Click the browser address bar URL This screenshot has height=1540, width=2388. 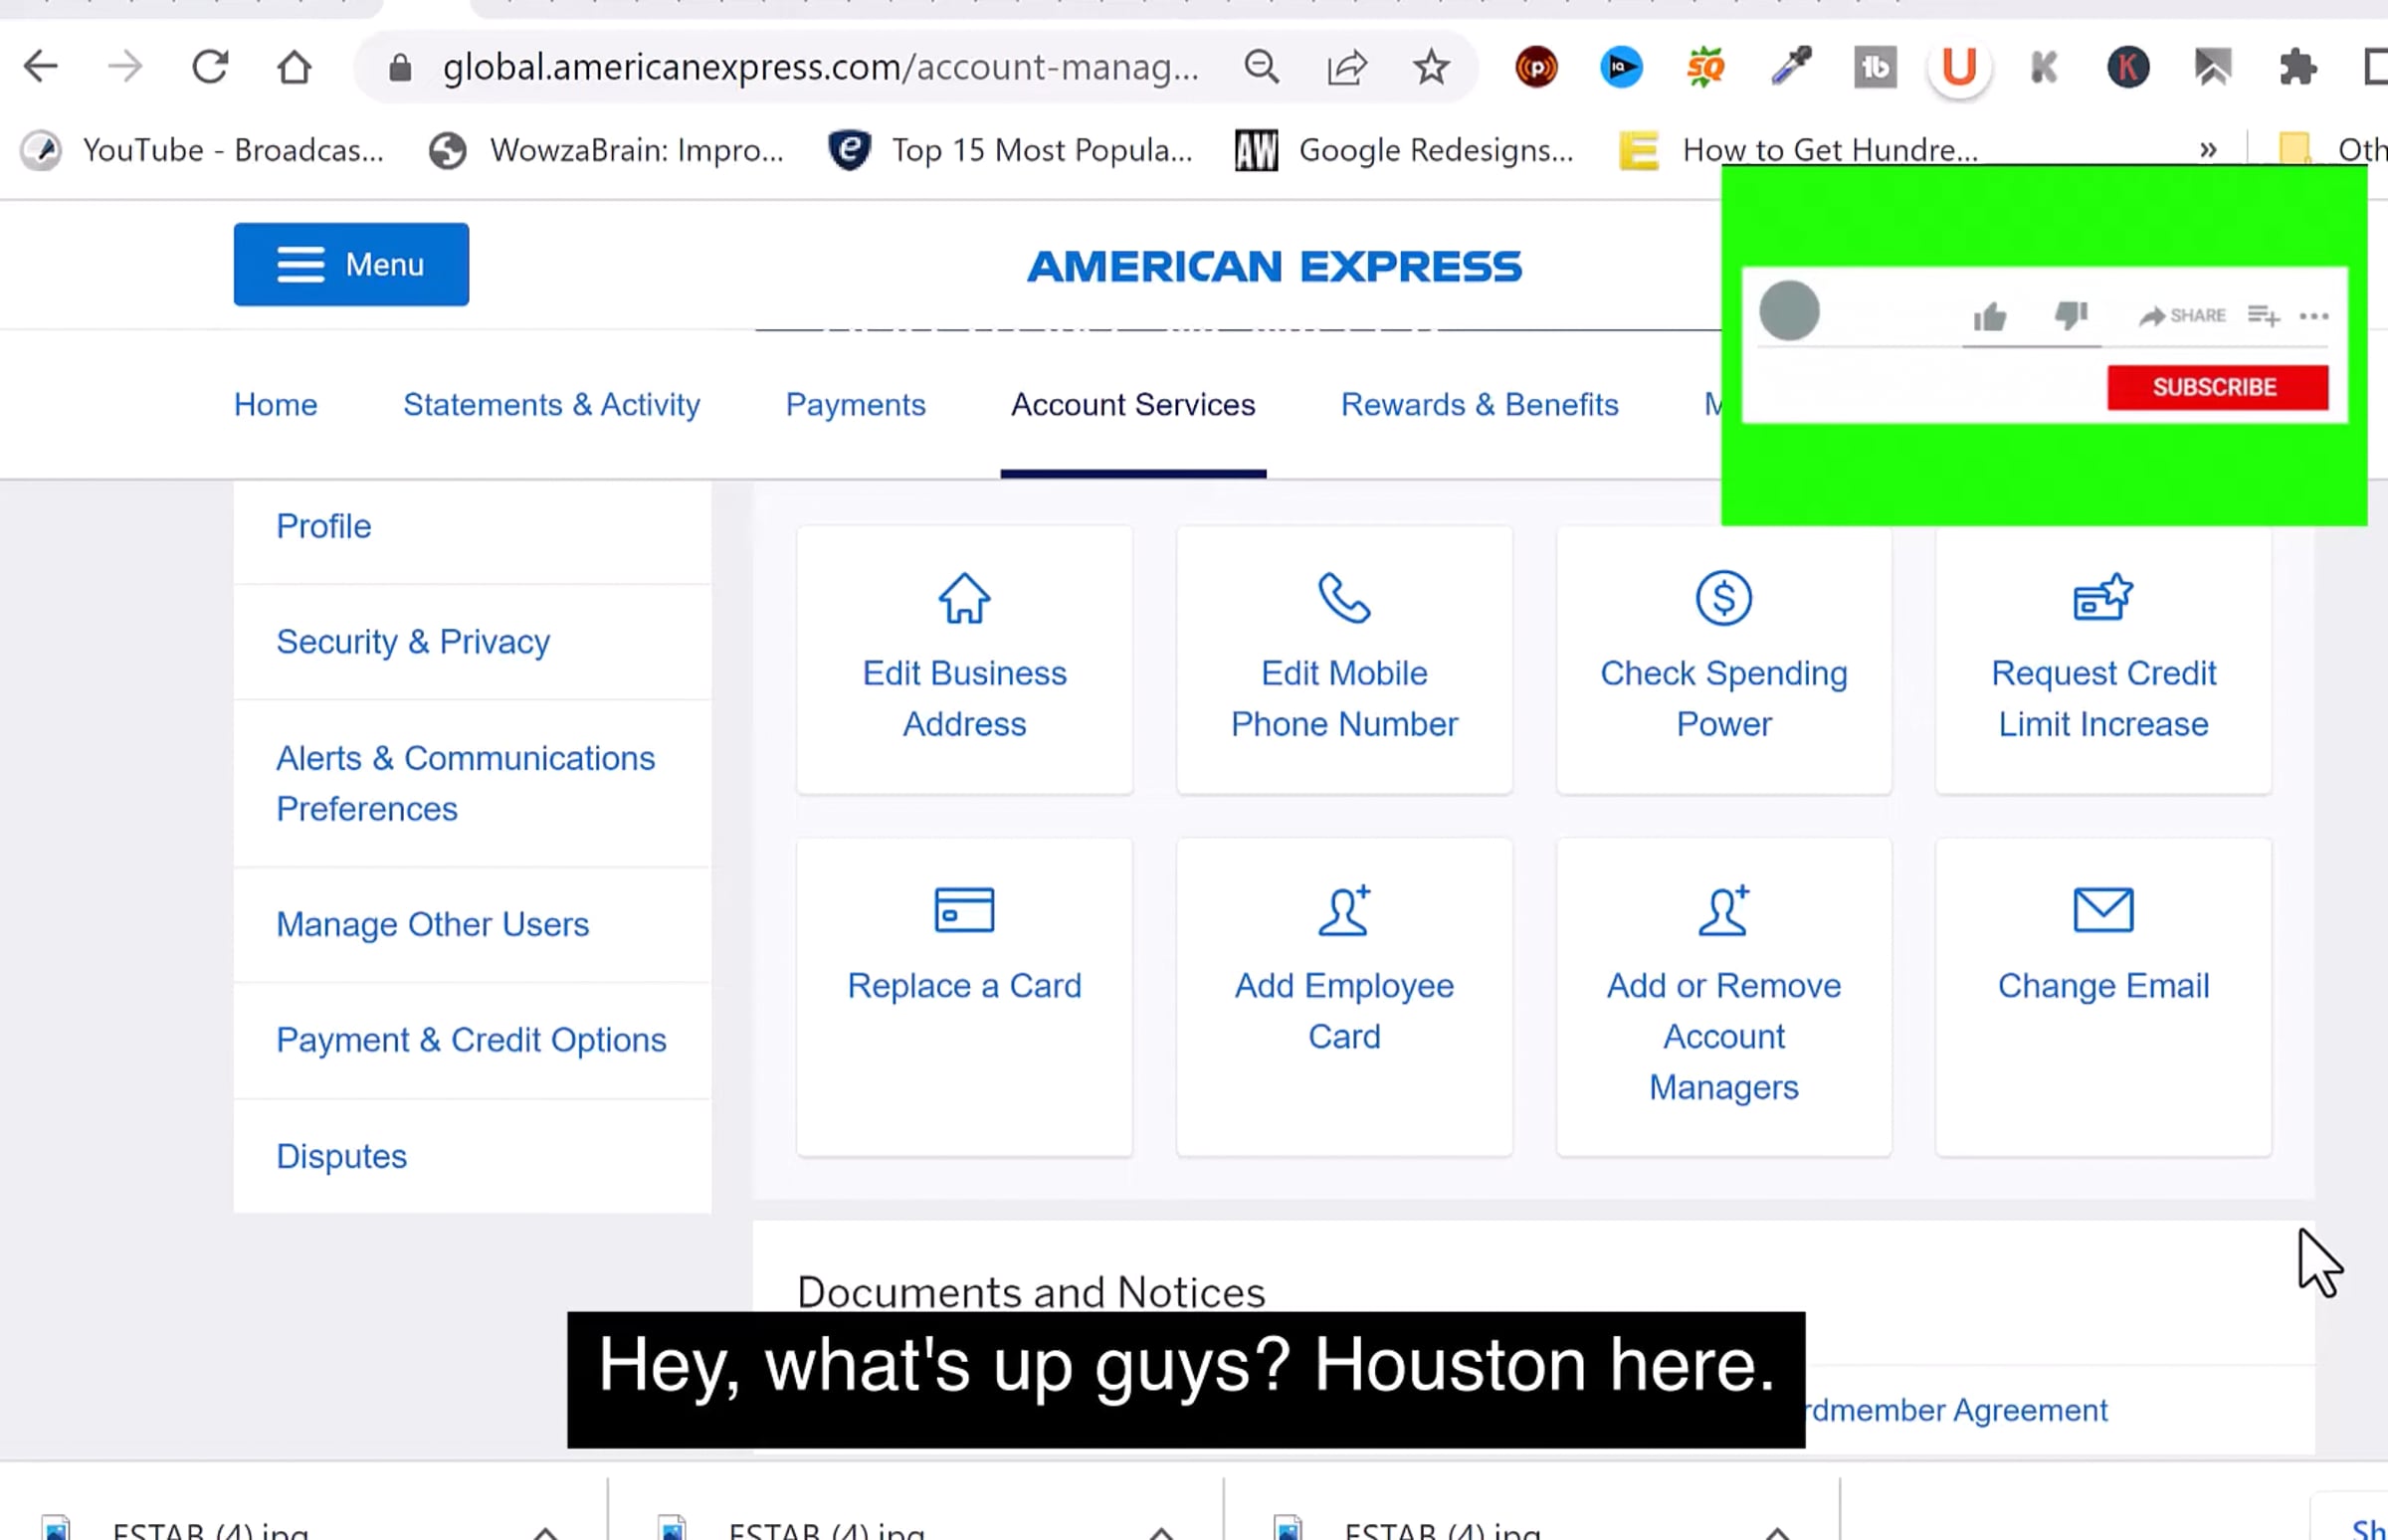click(820, 68)
